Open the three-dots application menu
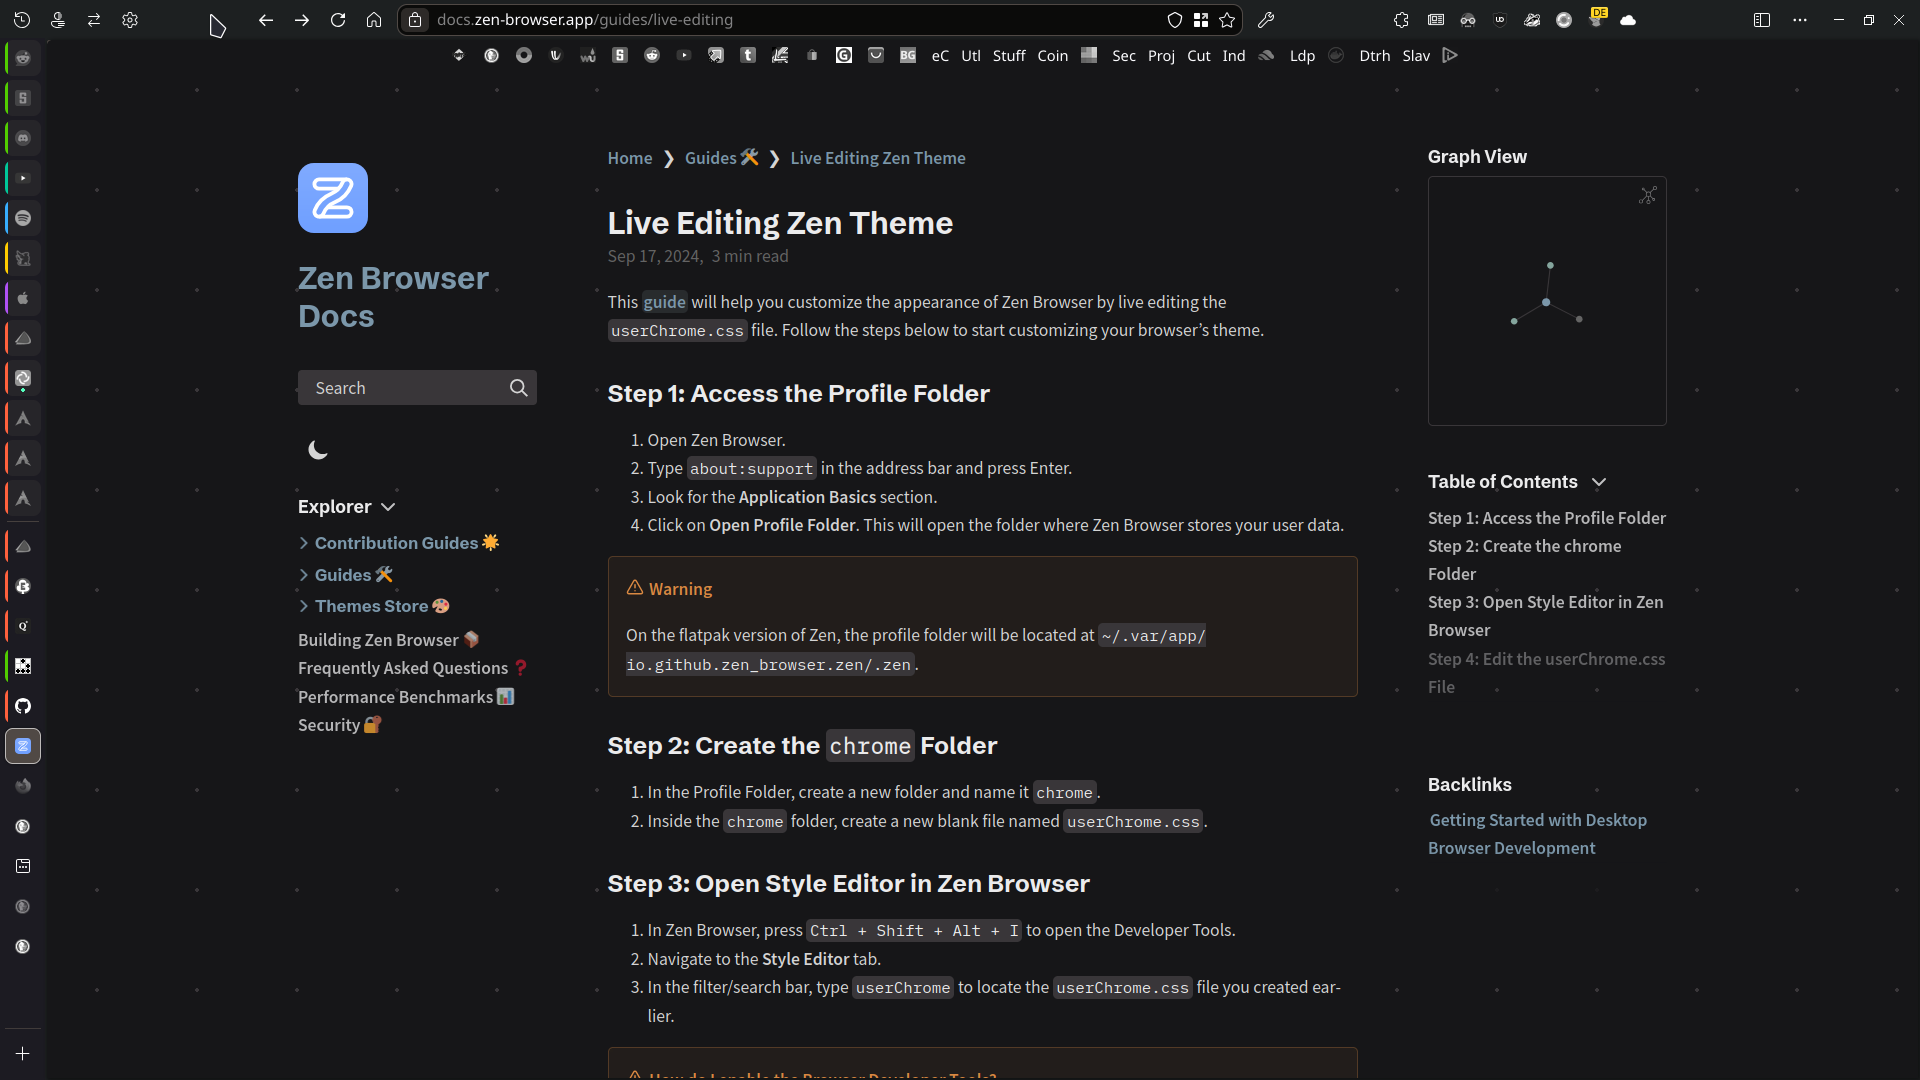 (1800, 20)
